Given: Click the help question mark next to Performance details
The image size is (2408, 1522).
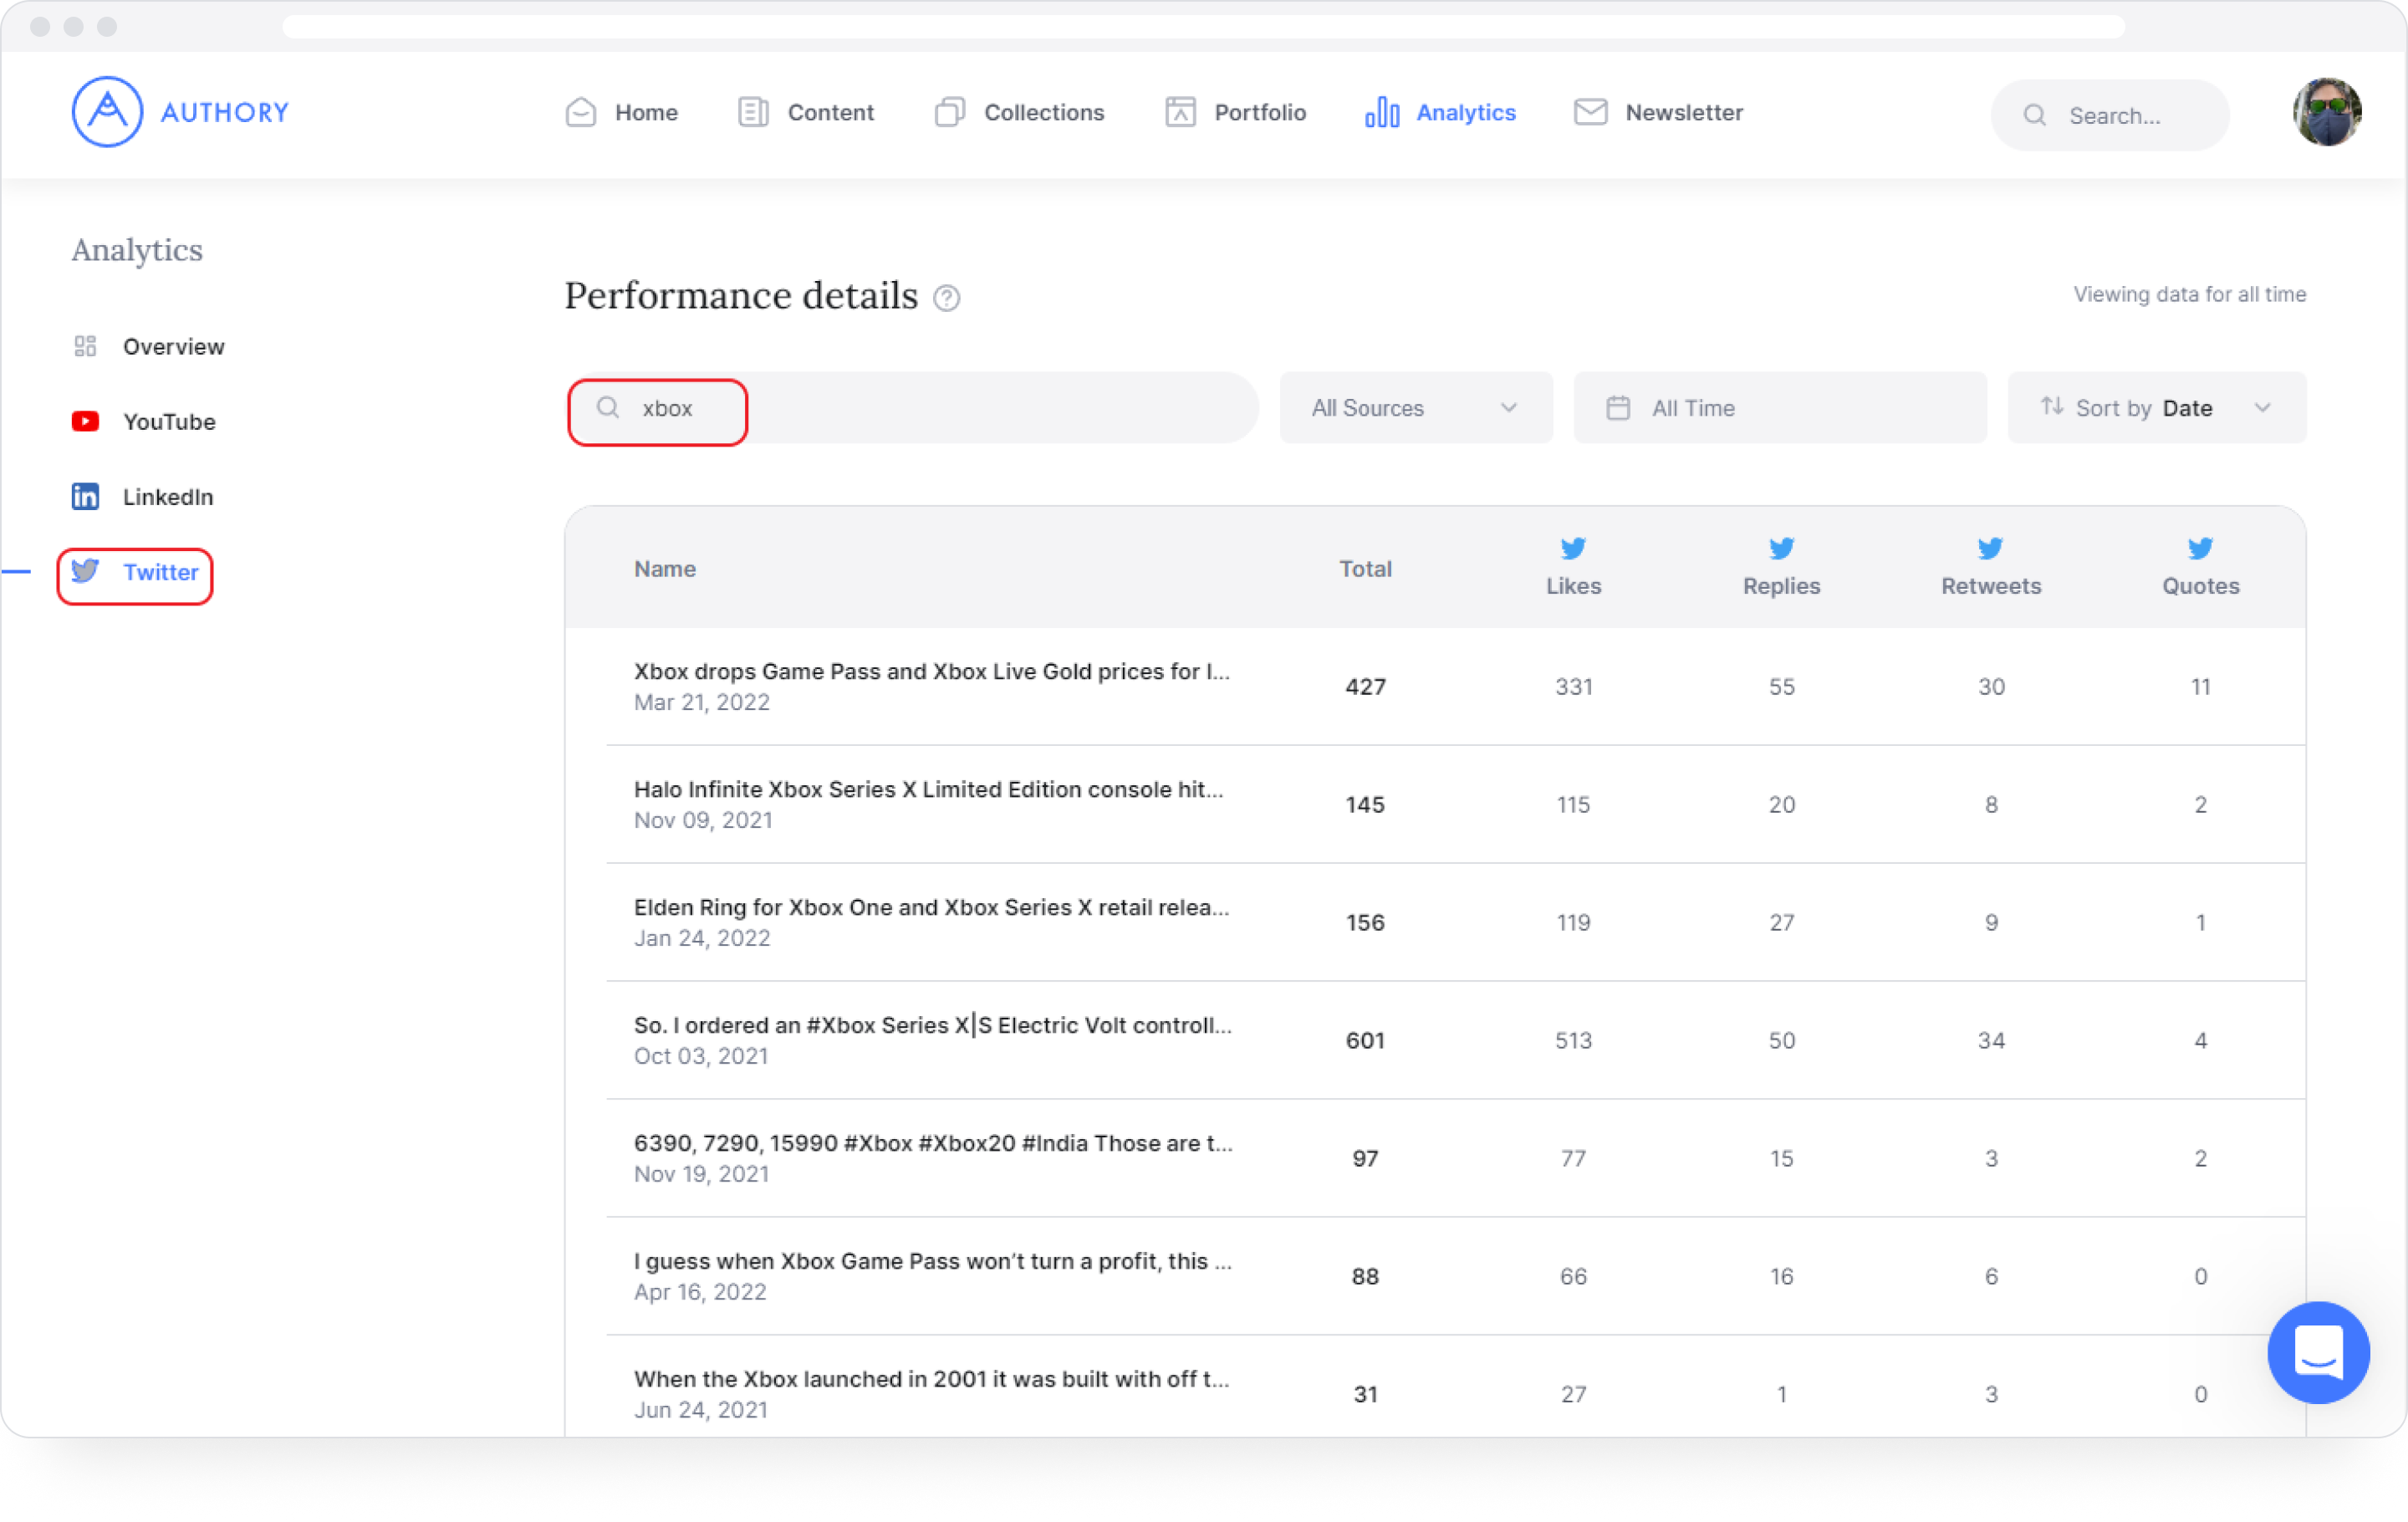Looking at the screenshot, I should [946, 298].
